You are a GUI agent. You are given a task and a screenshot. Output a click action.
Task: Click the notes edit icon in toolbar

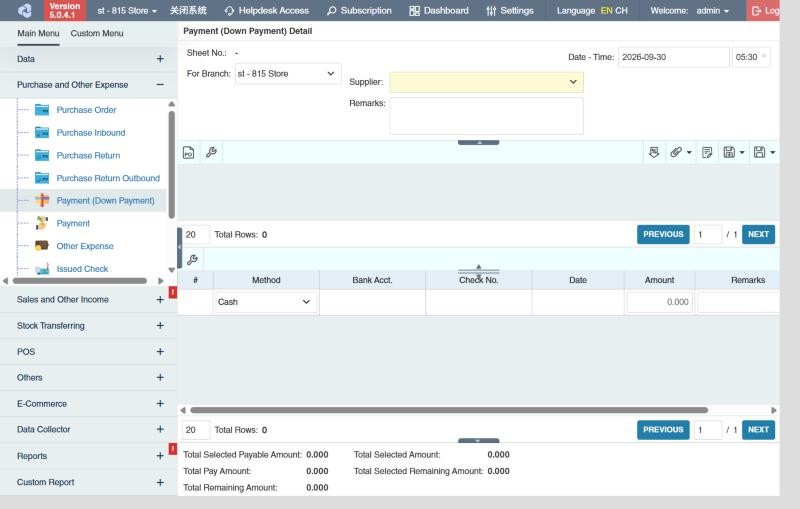click(x=707, y=152)
